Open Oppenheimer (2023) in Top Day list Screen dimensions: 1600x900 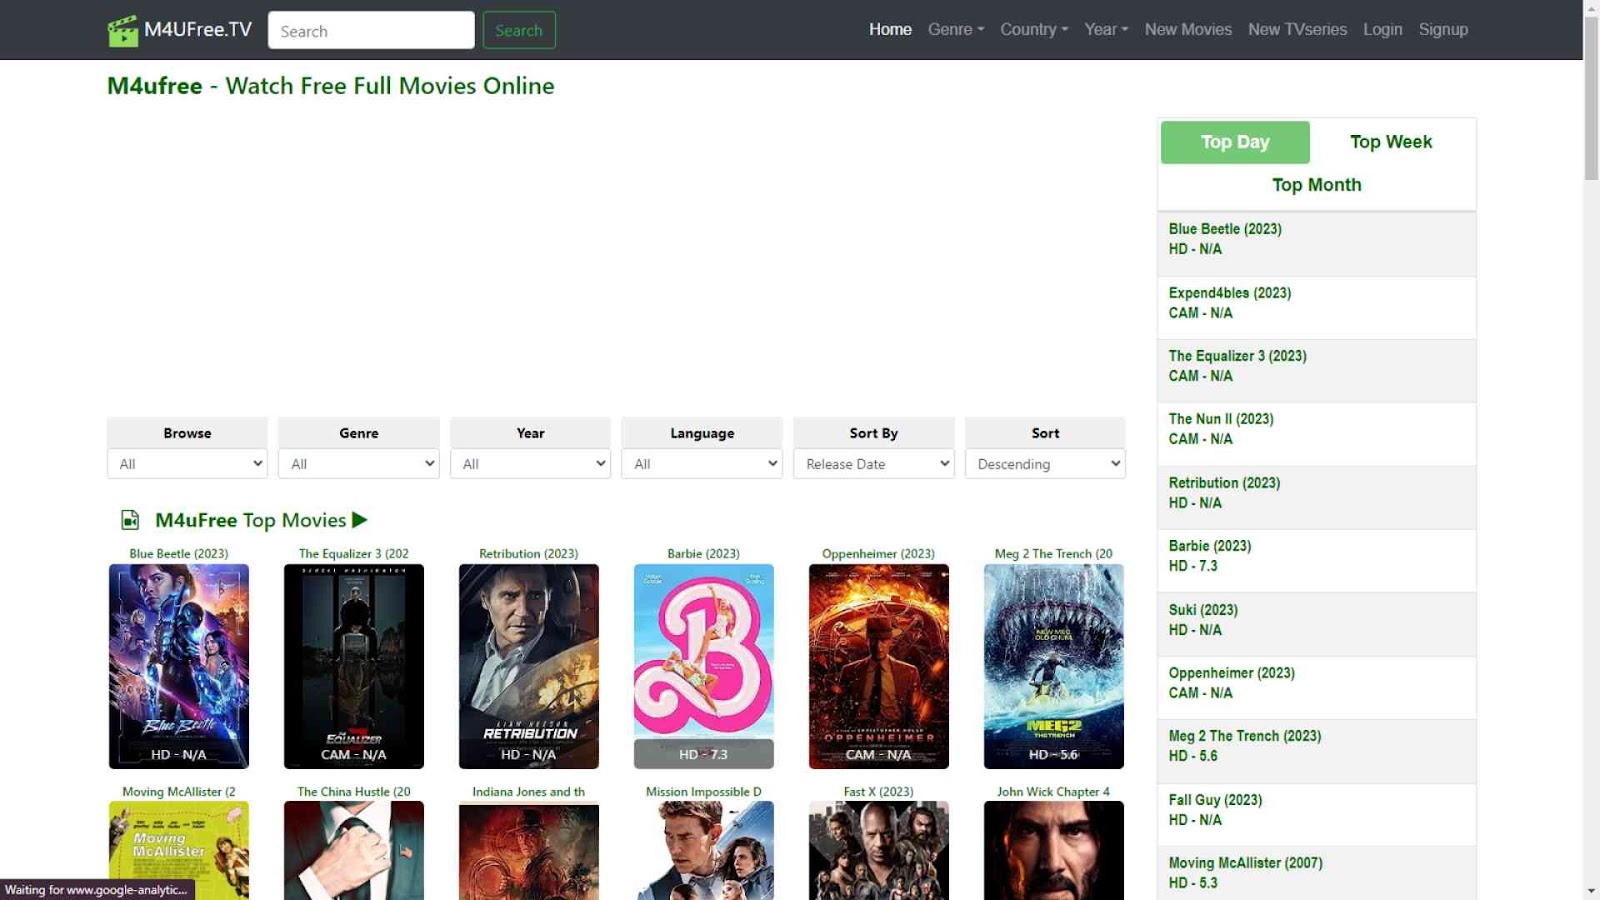[1232, 673]
